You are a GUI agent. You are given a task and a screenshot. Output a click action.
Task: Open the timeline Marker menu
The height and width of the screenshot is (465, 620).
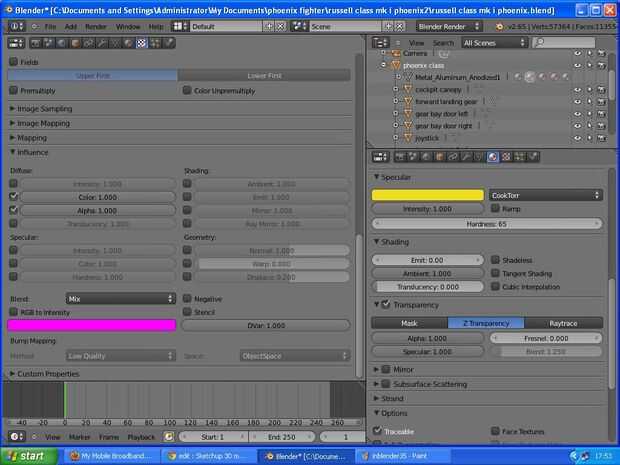pyautogui.click(x=79, y=437)
